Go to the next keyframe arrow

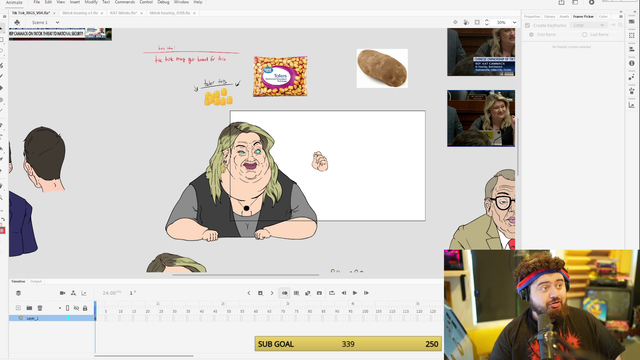(272, 293)
